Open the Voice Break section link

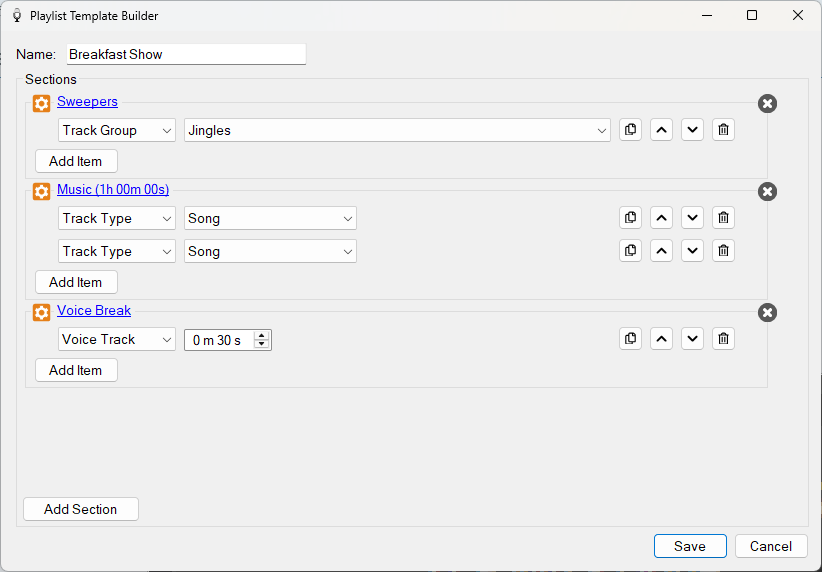pyautogui.click(x=94, y=310)
